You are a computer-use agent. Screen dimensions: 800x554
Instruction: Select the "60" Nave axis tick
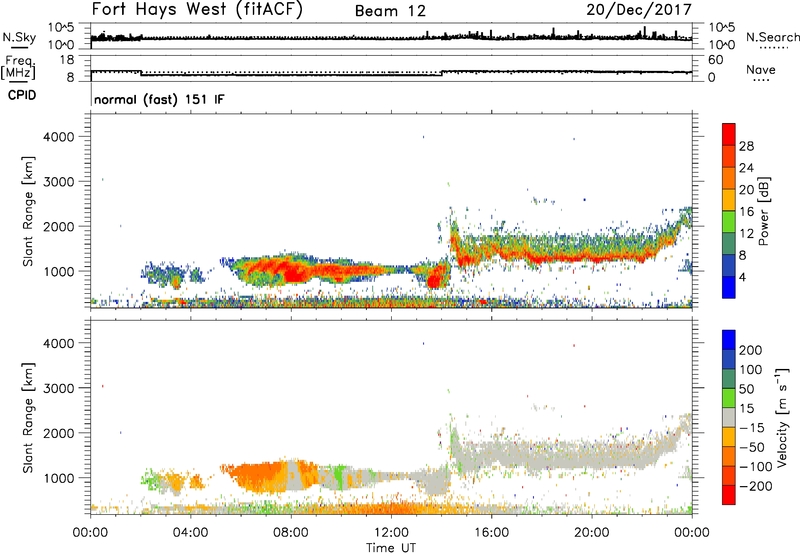tap(716, 60)
